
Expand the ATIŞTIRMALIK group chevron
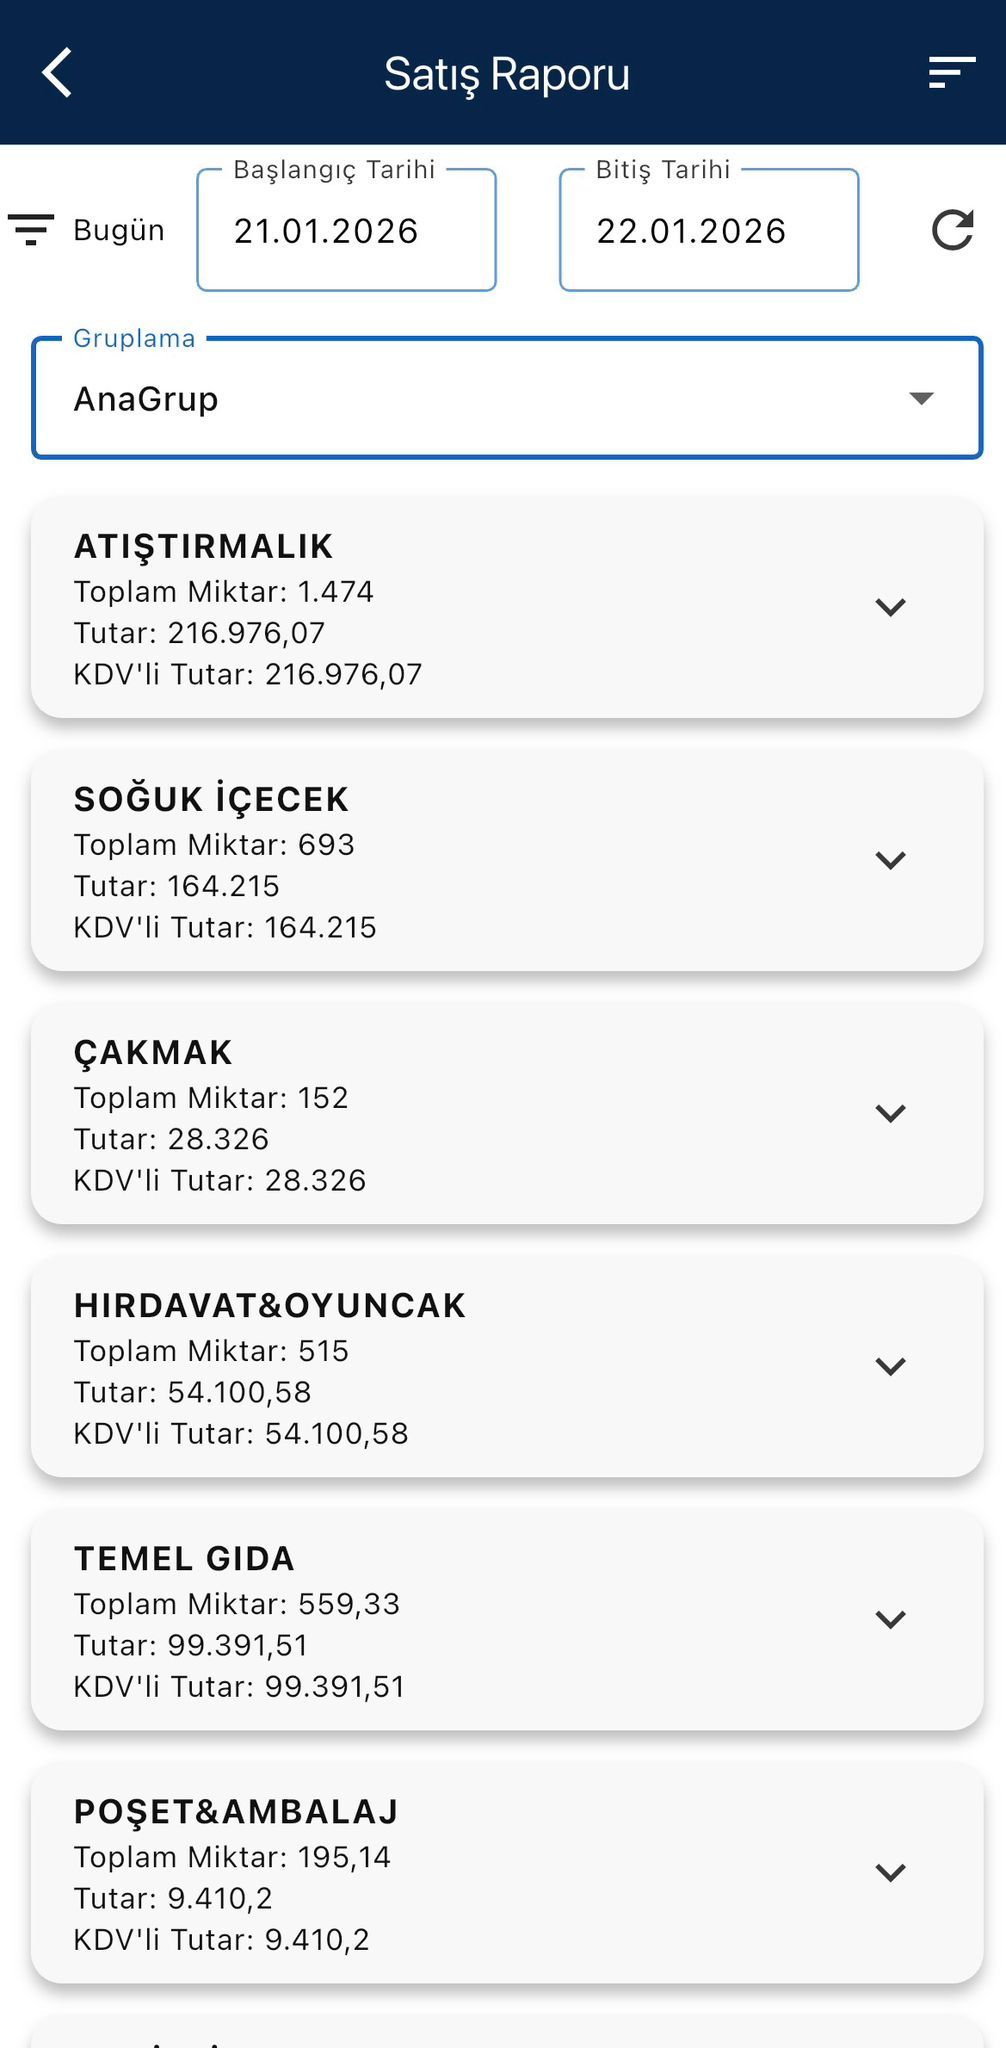pyautogui.click(x=890, y=607)
